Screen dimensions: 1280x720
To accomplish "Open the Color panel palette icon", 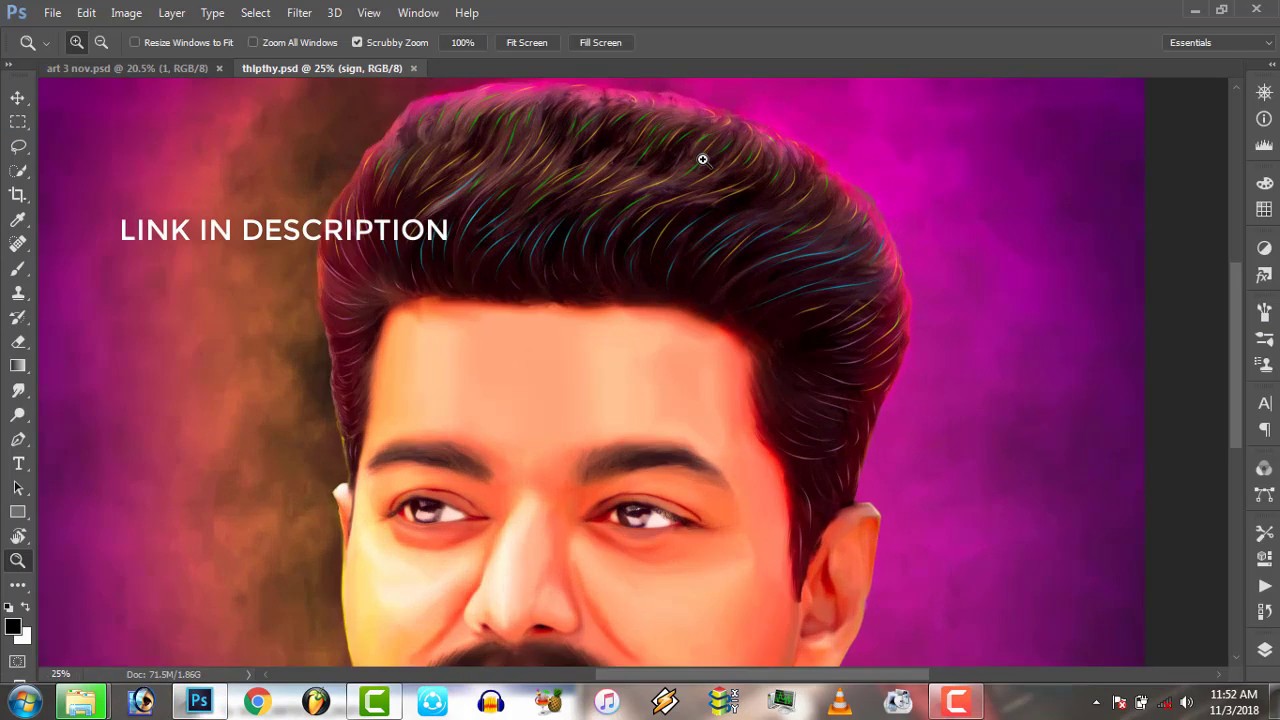I will click(1264, 184).
